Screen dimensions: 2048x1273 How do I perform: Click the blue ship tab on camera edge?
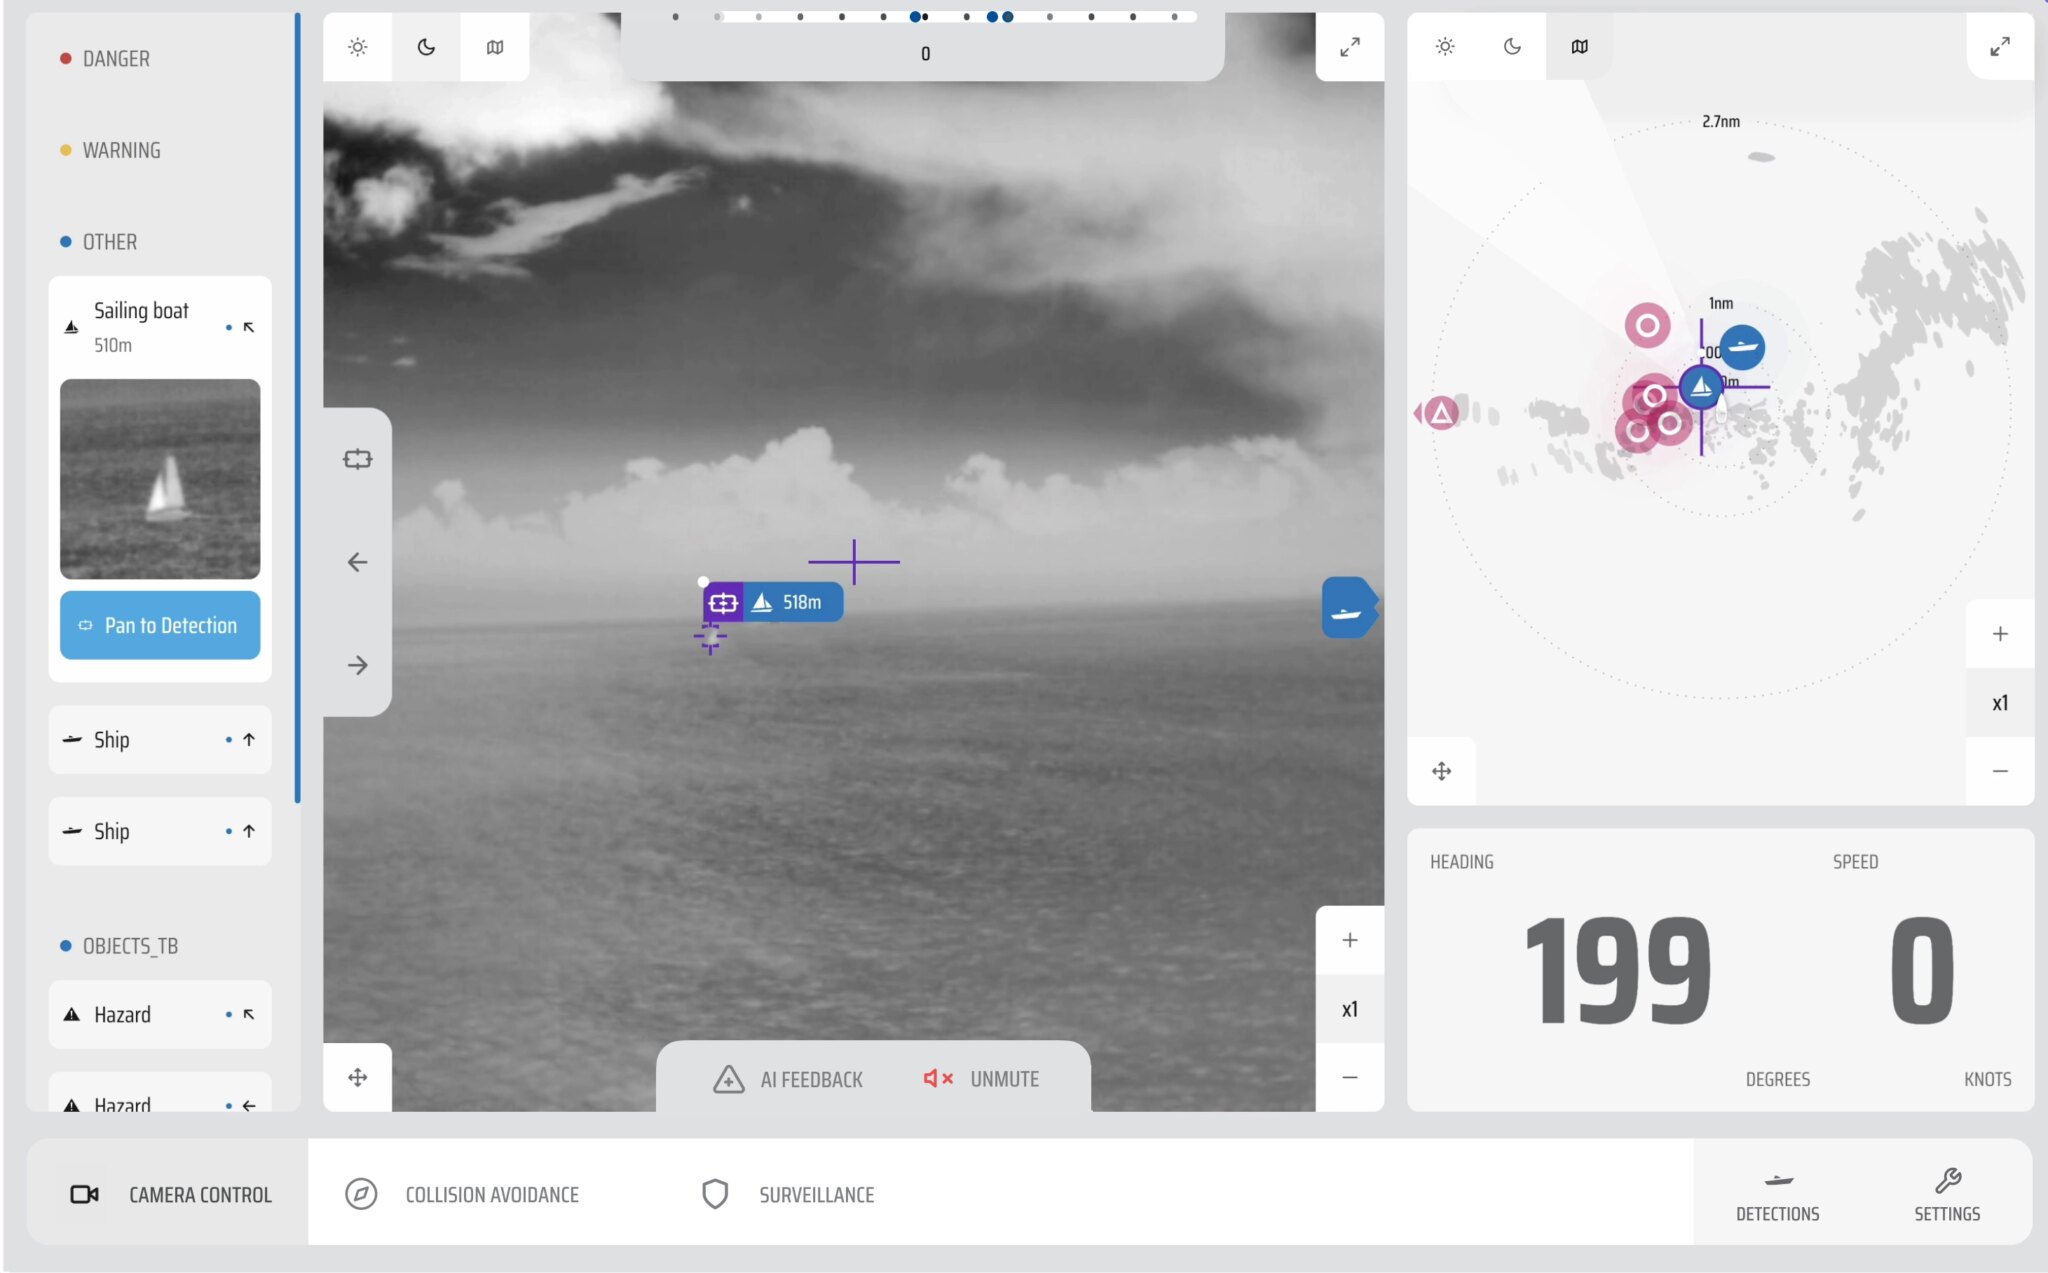click(1348, 606)
